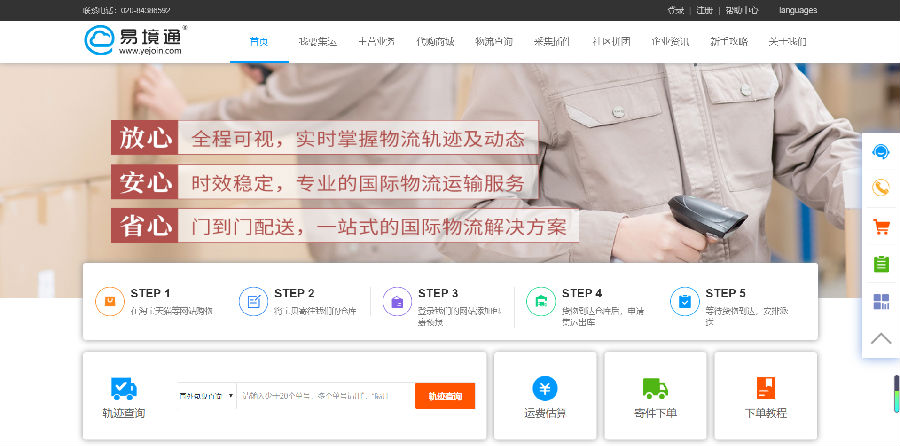Image resolution: width=900 pixels, height=446 pixels.
Task: Click the orange phone contact icon
Action: [x=881, y=188]
